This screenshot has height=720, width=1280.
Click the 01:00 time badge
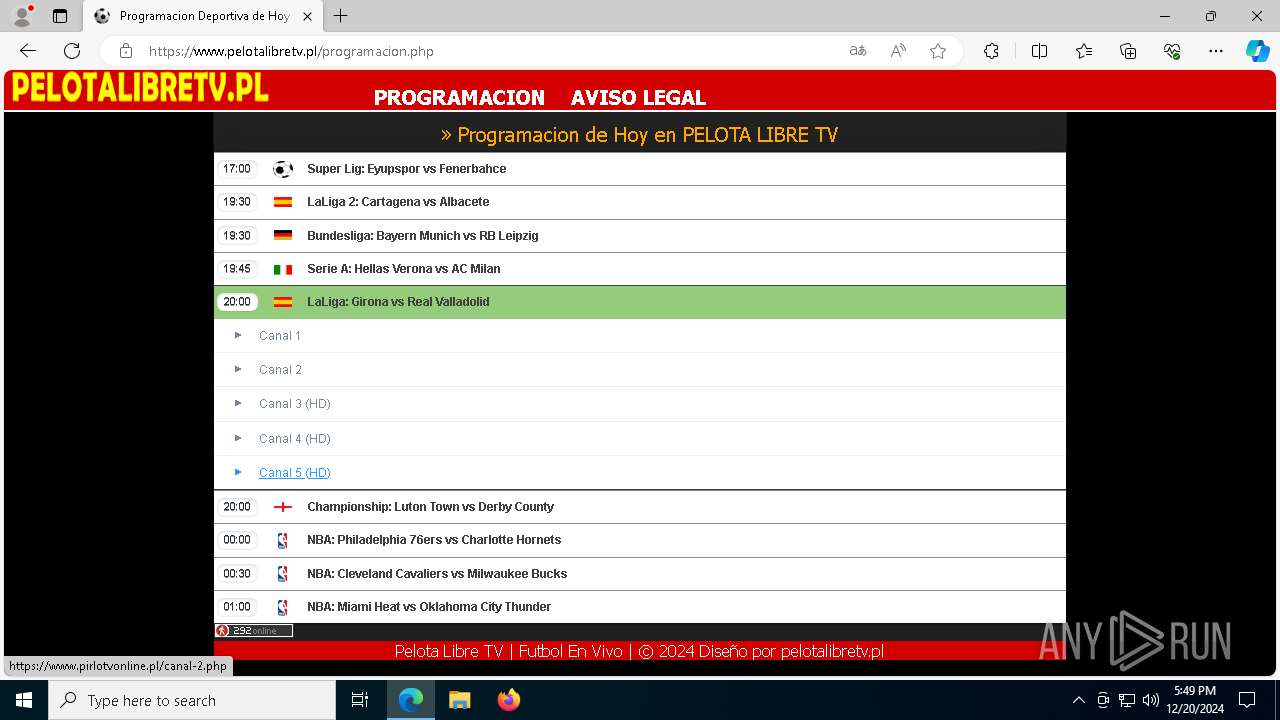click(237, 607)
